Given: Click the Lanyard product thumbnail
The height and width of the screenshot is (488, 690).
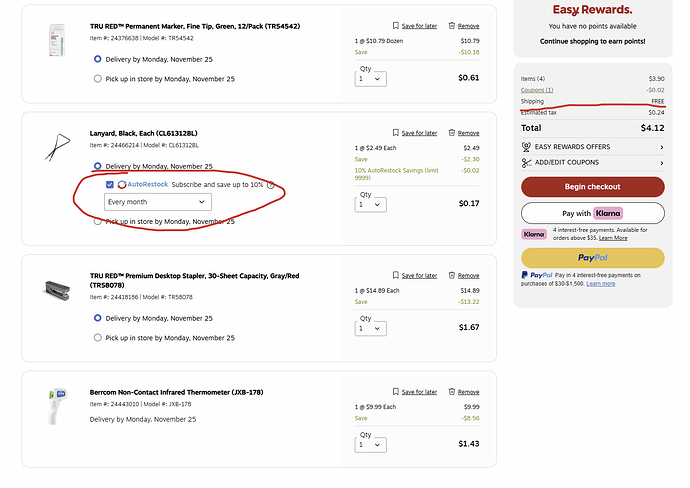Looking at the screenshot, I should coord(58,147).
